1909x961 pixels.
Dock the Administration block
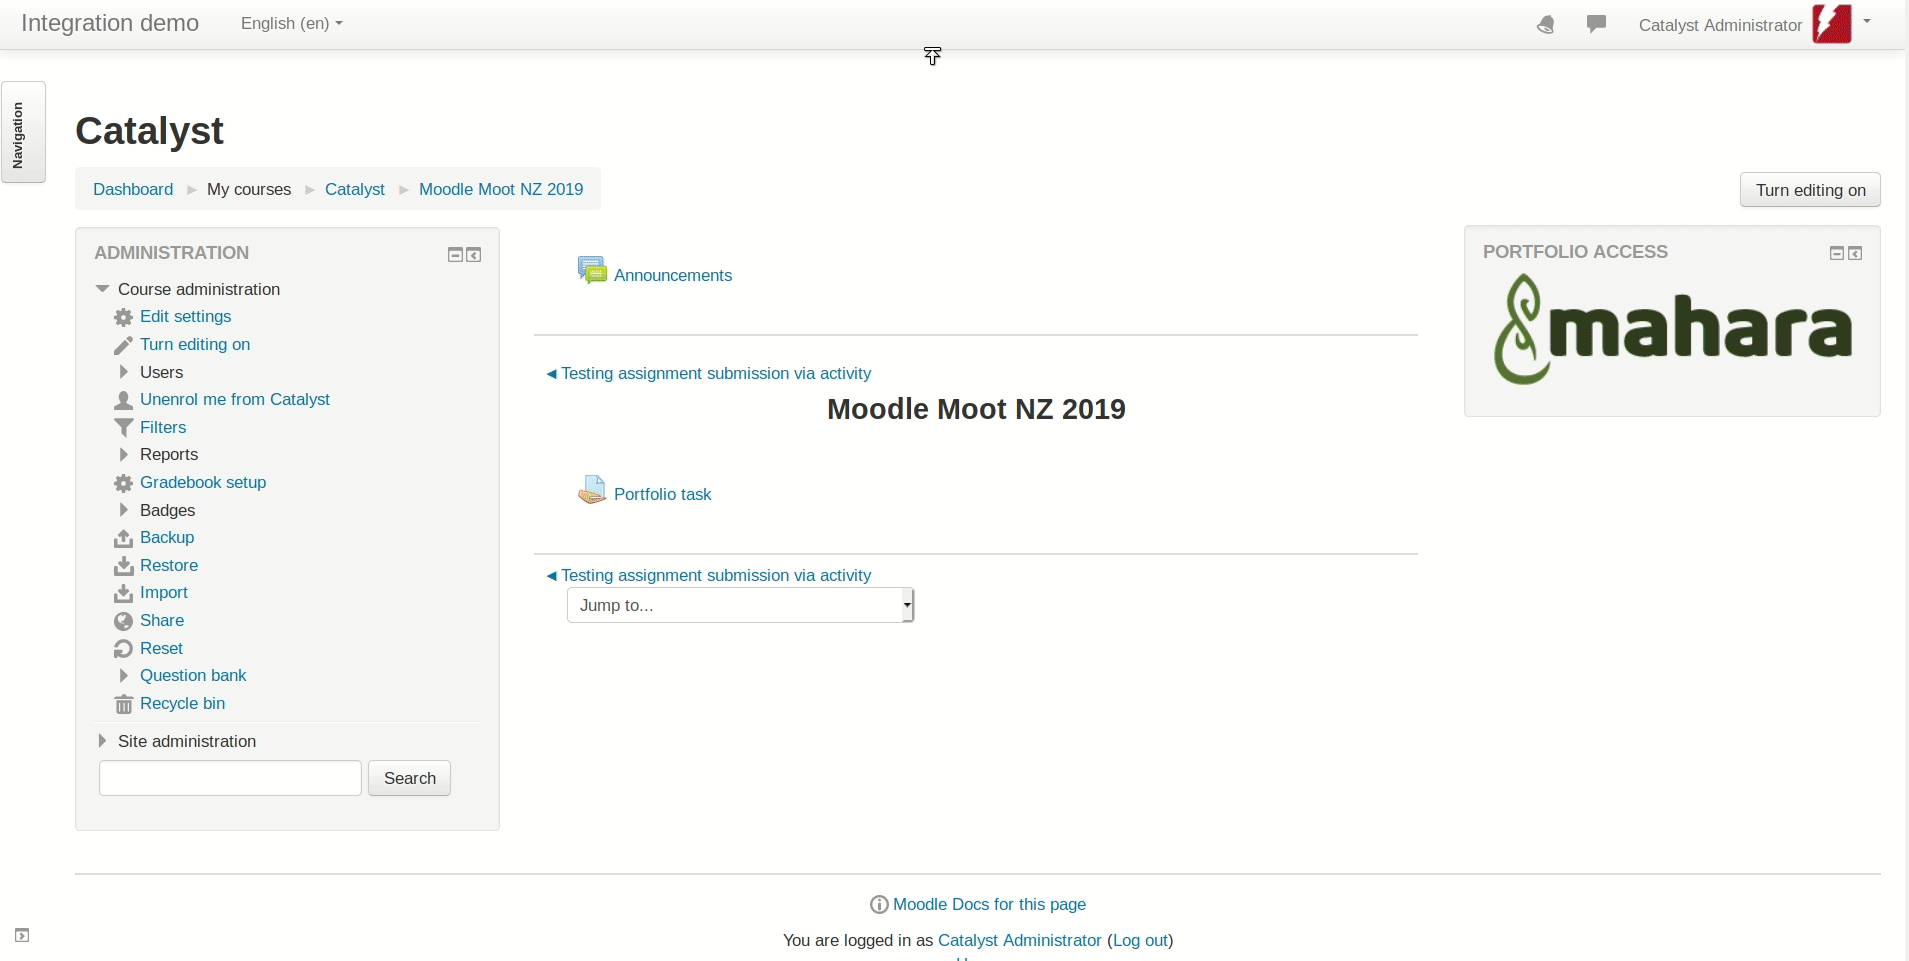point(474,255)
